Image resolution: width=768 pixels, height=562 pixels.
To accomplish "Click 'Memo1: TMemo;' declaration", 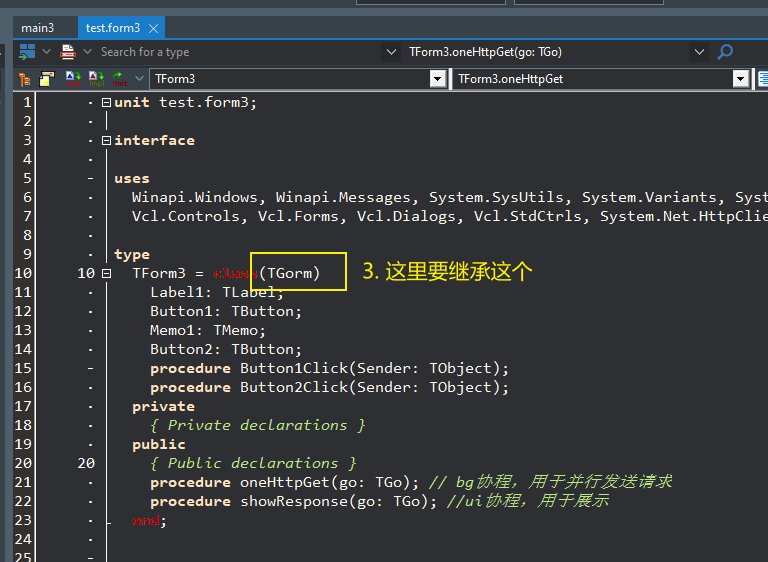I will point(208,331).
